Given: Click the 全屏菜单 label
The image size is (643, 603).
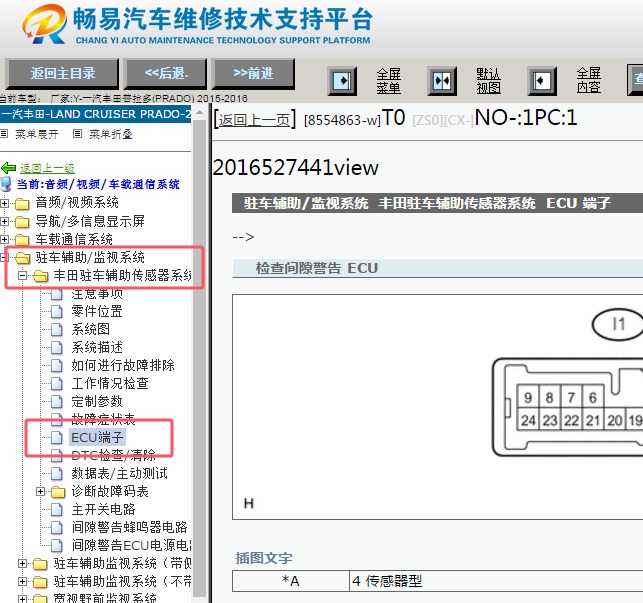Looking at the screenshot, I should (x=389, y=81).
